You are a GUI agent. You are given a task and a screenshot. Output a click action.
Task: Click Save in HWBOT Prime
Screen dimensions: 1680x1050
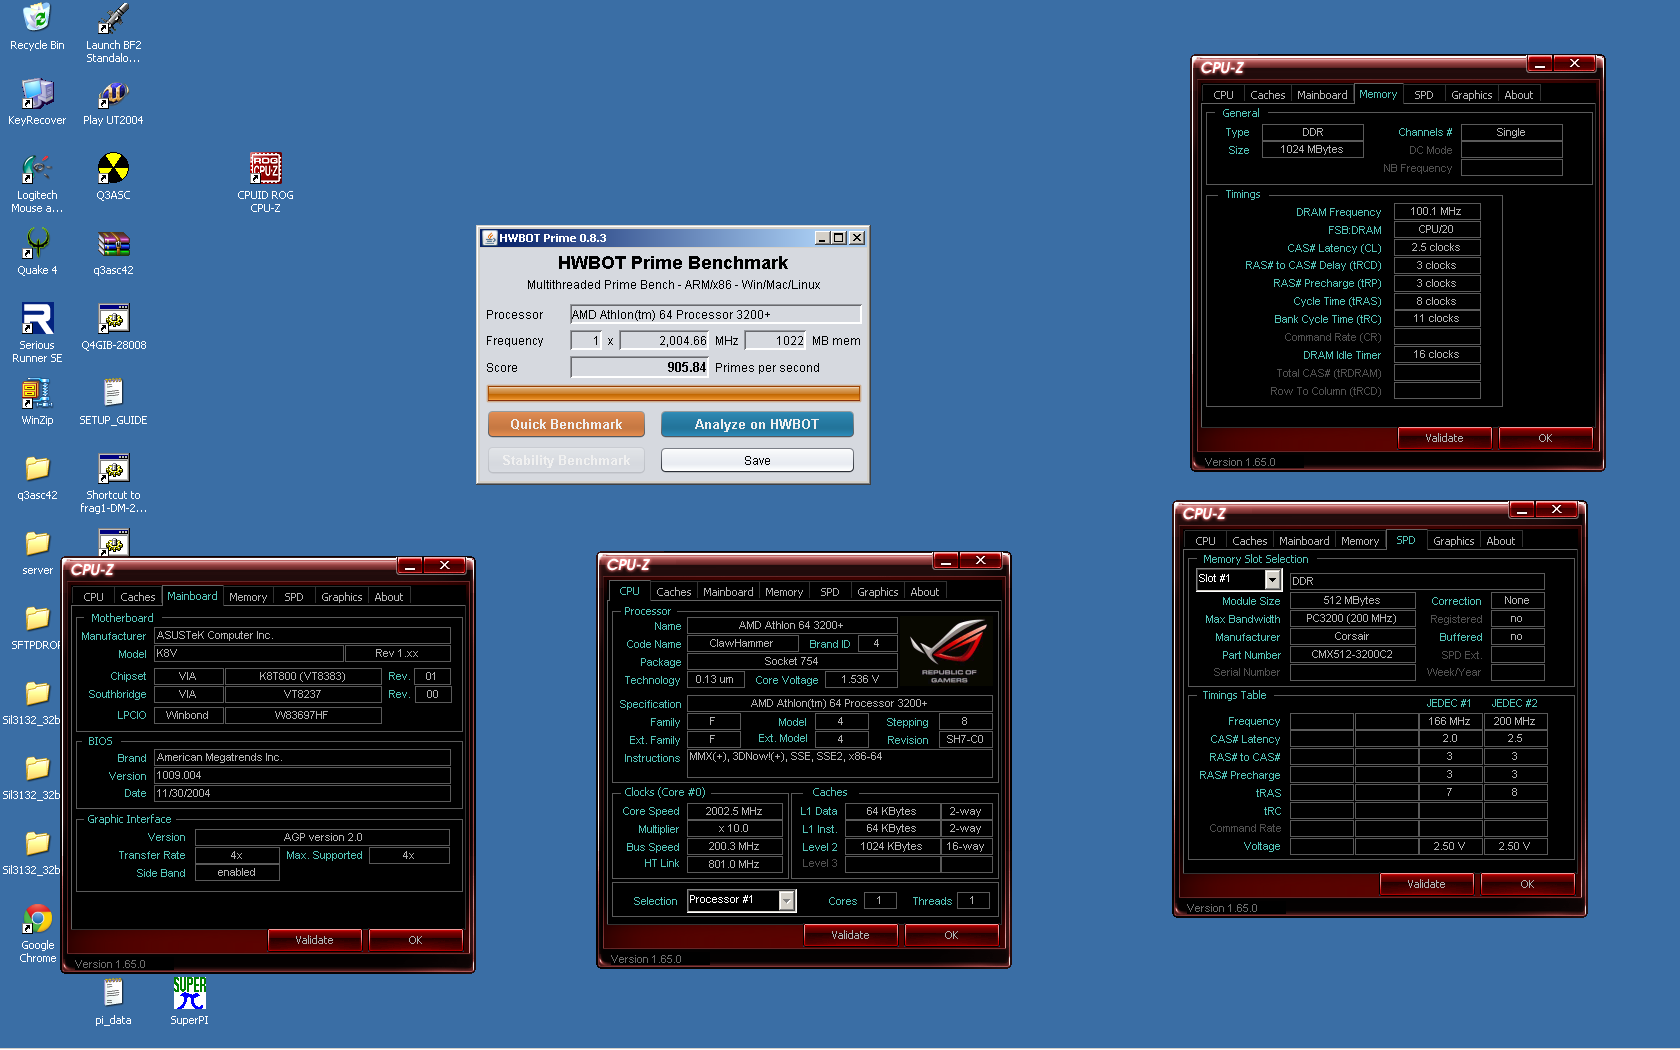(757, 461)
